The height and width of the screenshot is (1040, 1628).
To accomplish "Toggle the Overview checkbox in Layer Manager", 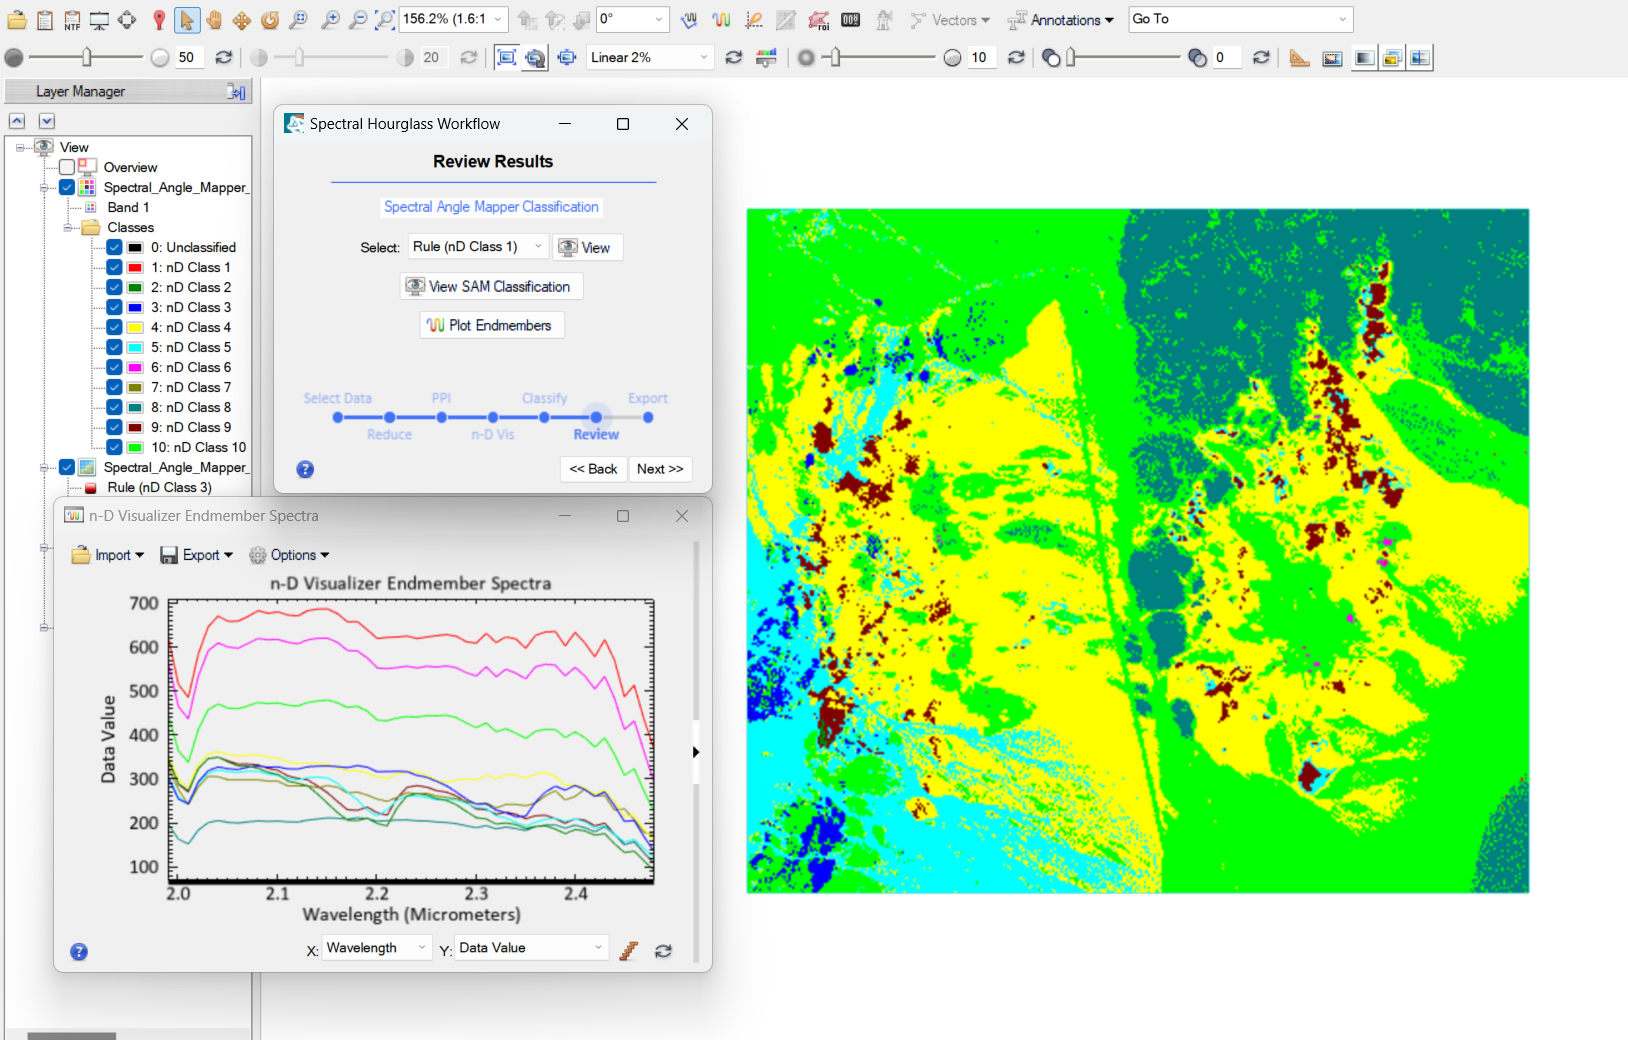I will point(67,167).
